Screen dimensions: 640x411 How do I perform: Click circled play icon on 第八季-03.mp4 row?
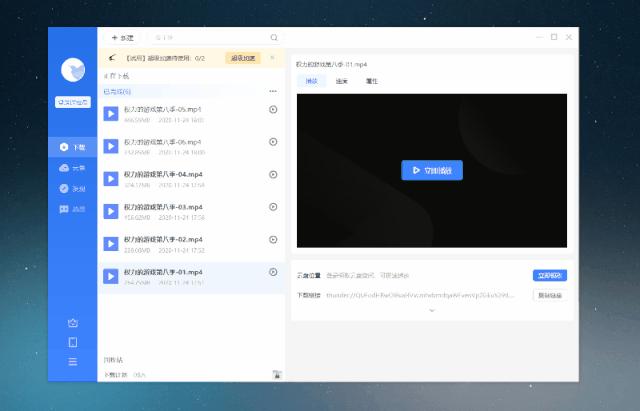(x=273, y=207)
